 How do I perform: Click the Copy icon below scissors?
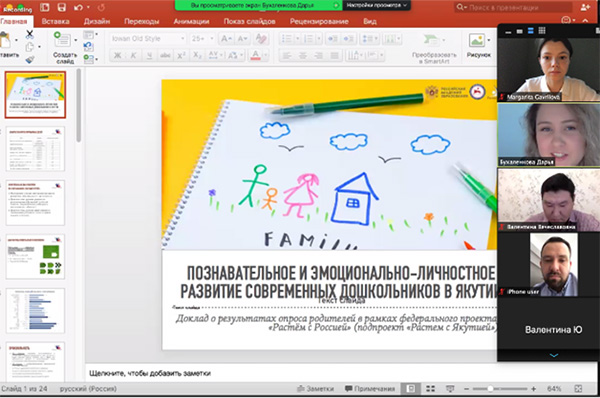29,47
